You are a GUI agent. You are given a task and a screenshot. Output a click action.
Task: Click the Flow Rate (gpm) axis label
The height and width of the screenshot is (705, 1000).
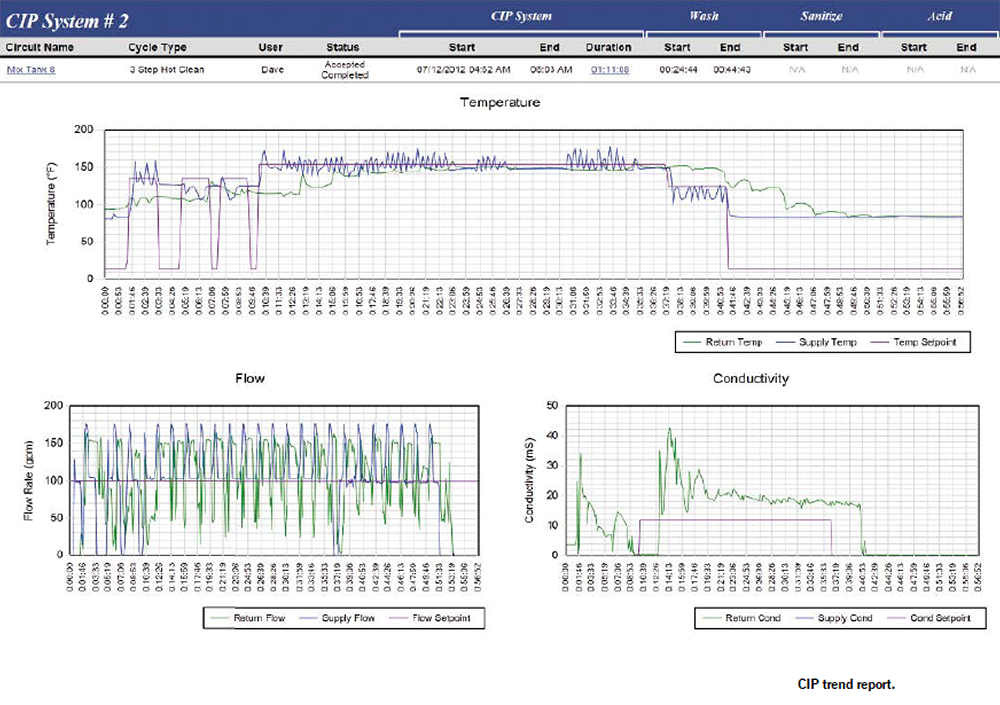29,480
